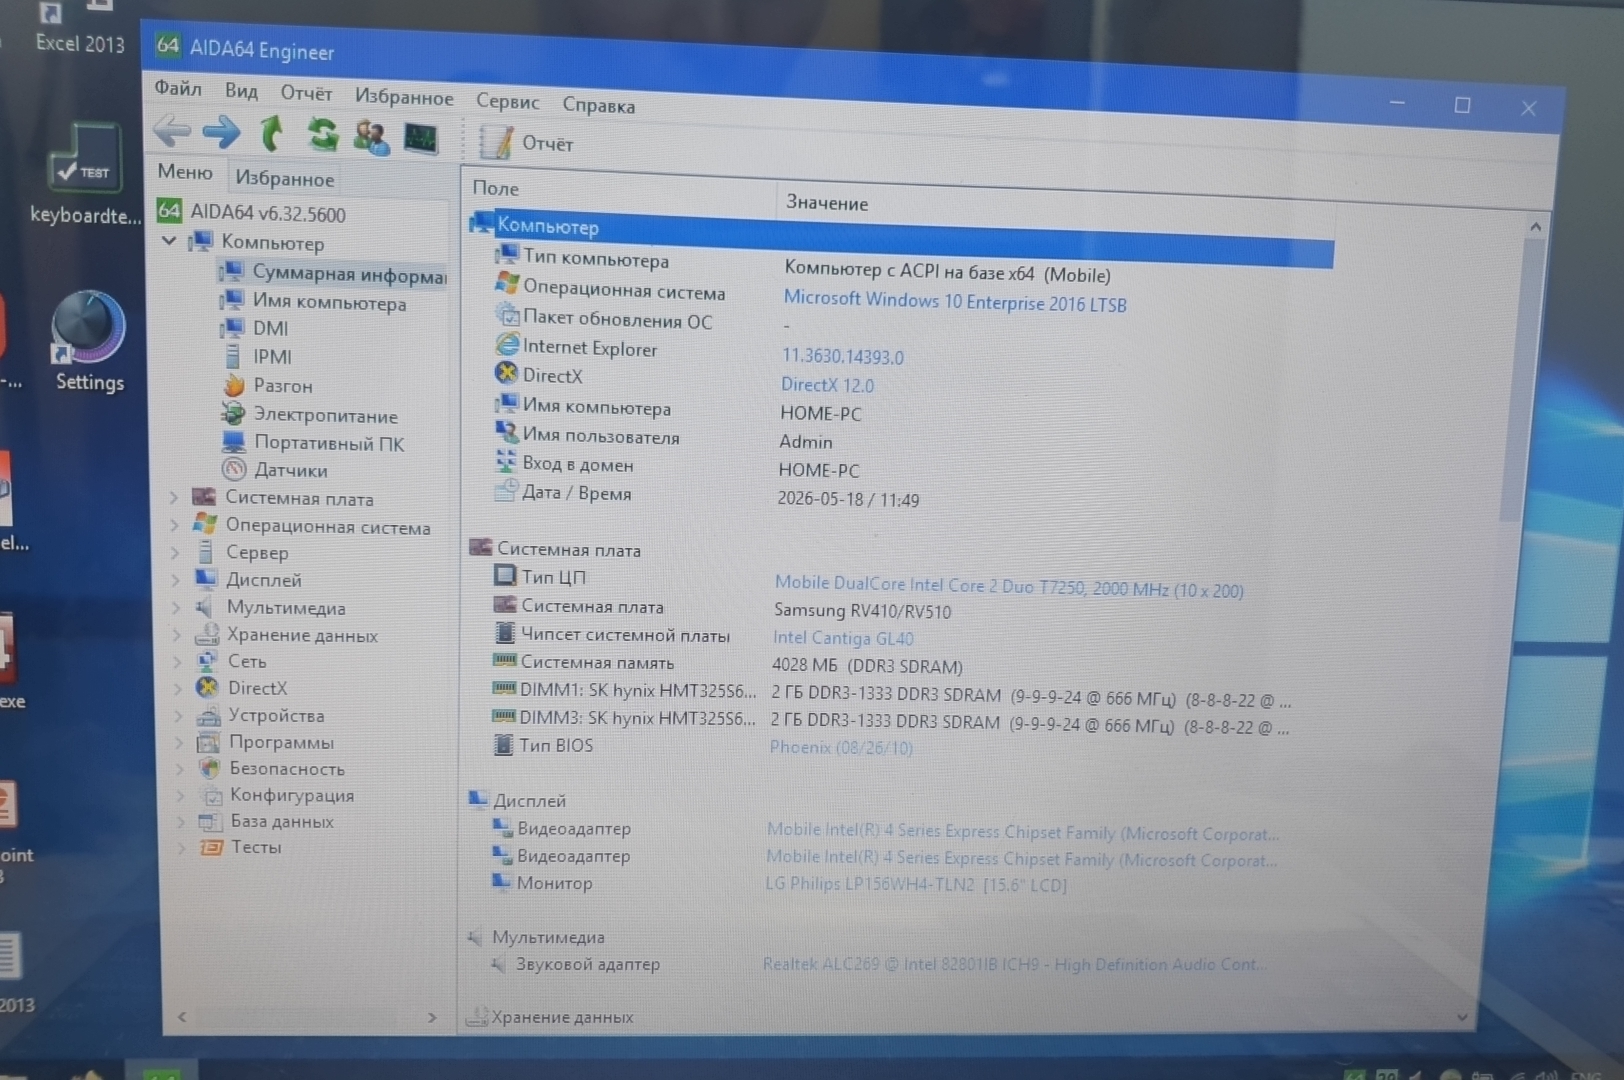1624x1080 pixels.
Task: Click the AIDA64 v6.32.5600 root icon
Action: tap(169, 210)
